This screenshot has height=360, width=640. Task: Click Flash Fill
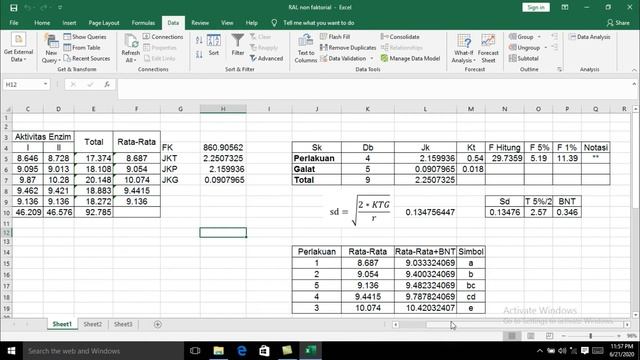click(x=335, y=37)
